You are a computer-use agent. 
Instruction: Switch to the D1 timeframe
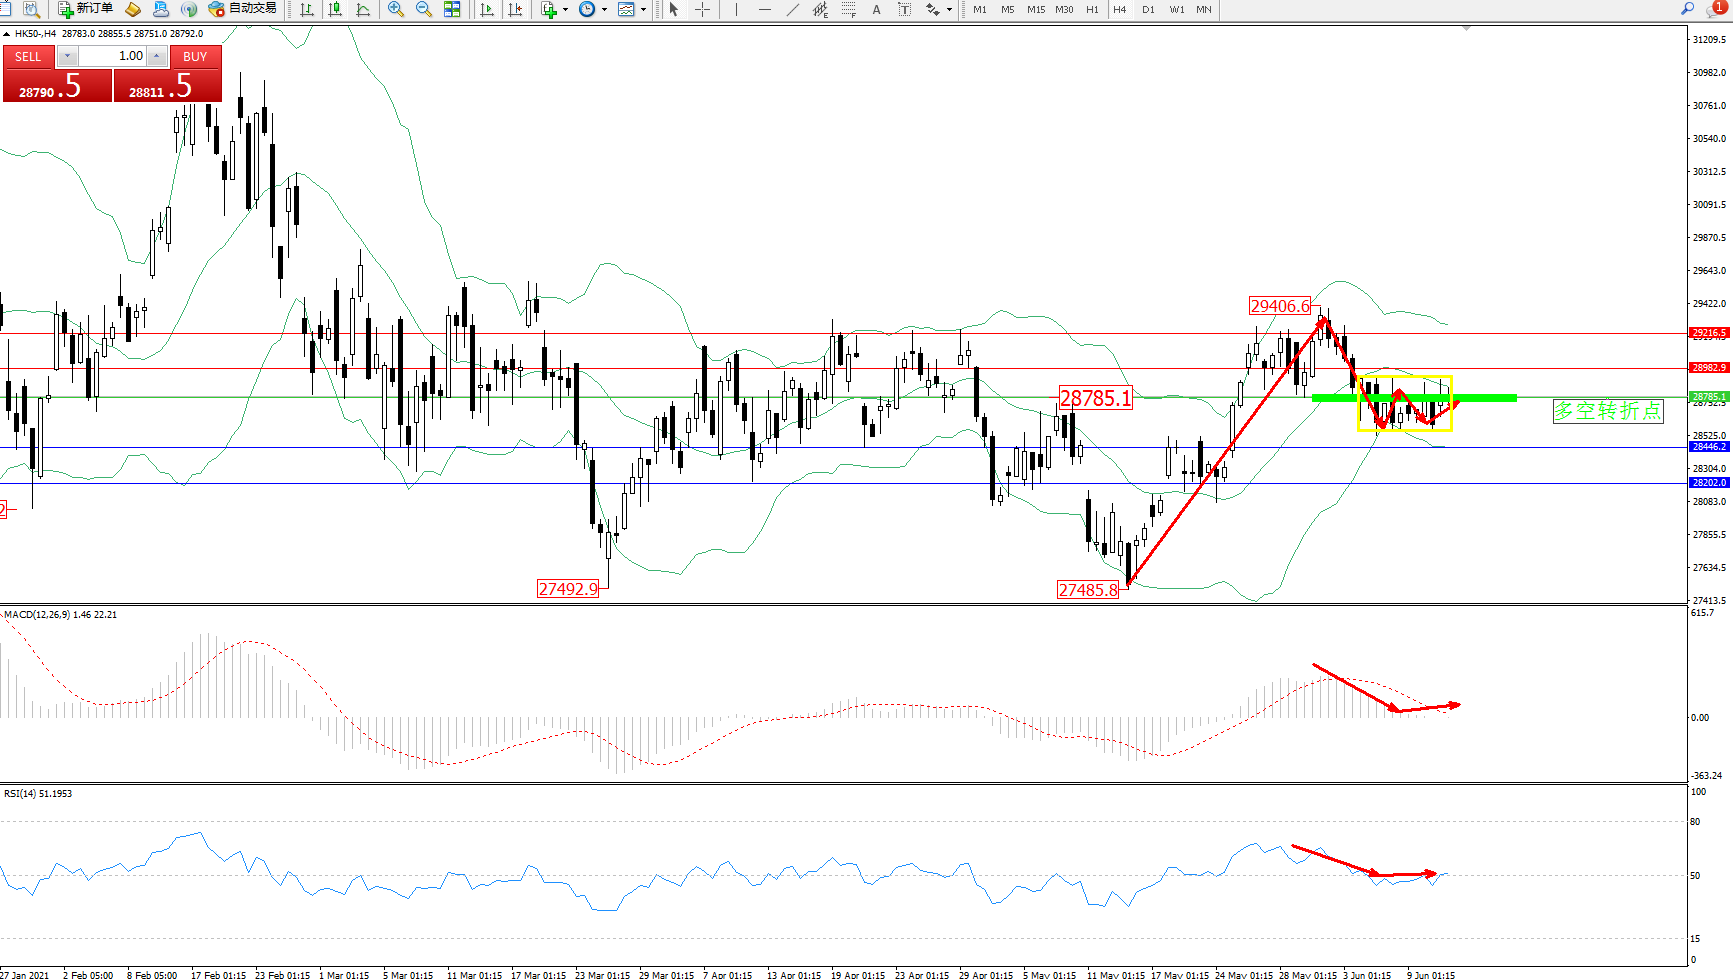[1148, 9]
